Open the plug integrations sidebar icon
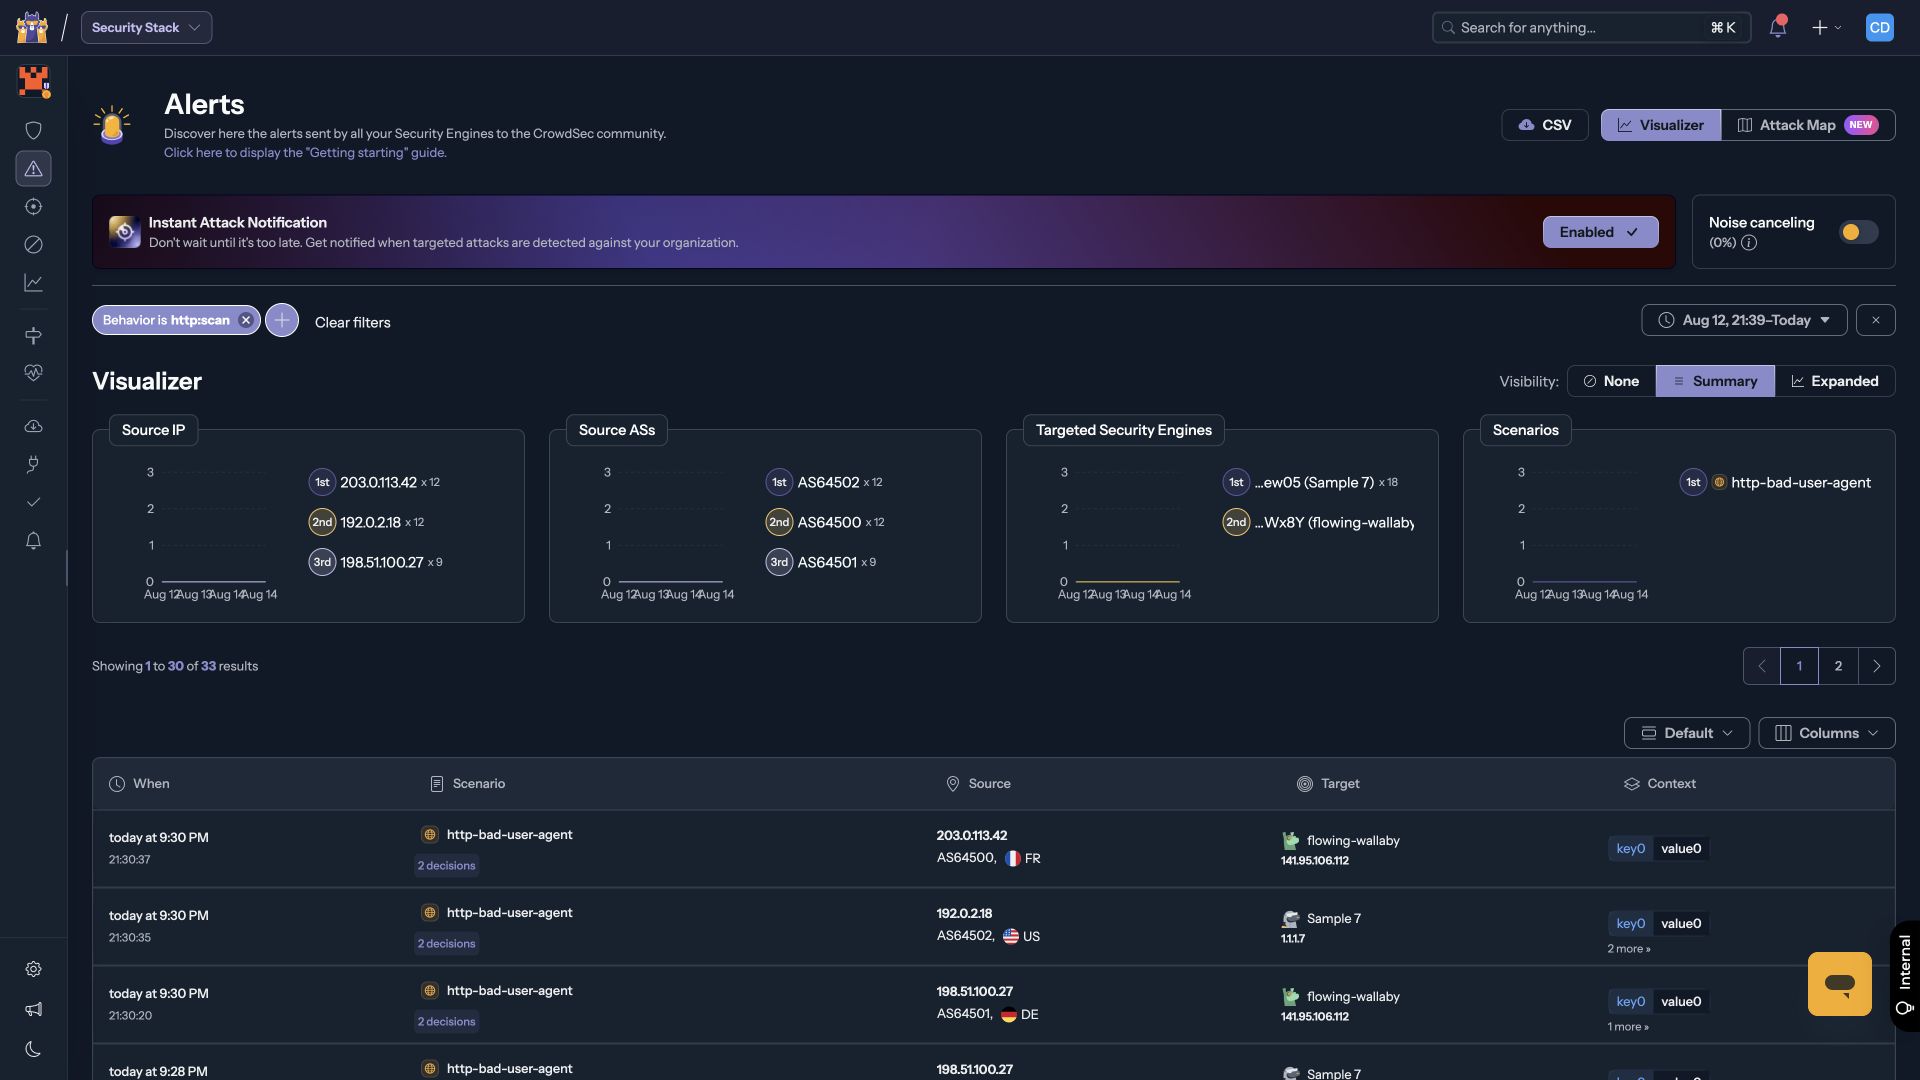This screenshot has width=1920, height=1080. point(33,464)
